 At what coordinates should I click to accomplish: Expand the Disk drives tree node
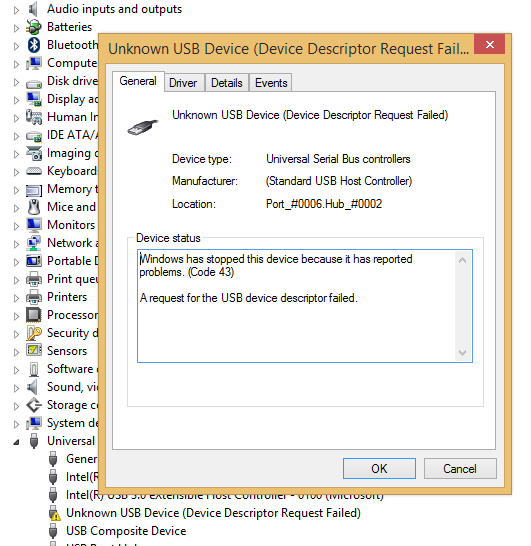[16, 82]
